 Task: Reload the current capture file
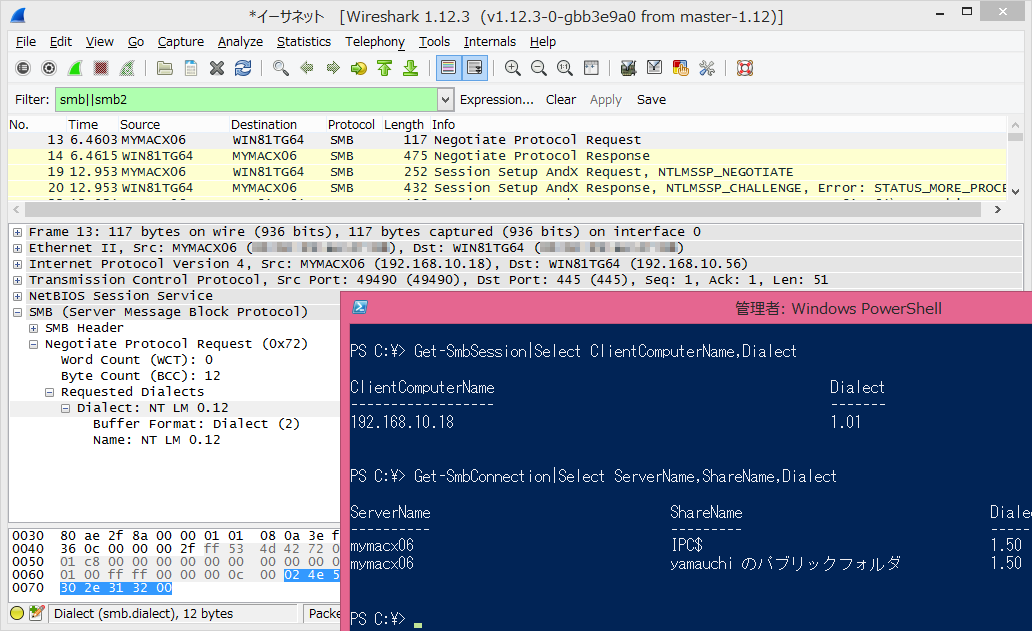[243, 67]
